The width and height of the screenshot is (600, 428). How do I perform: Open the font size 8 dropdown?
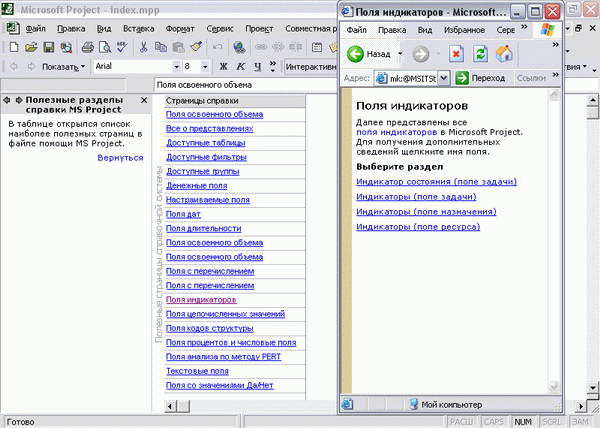(x=205, y=67)
